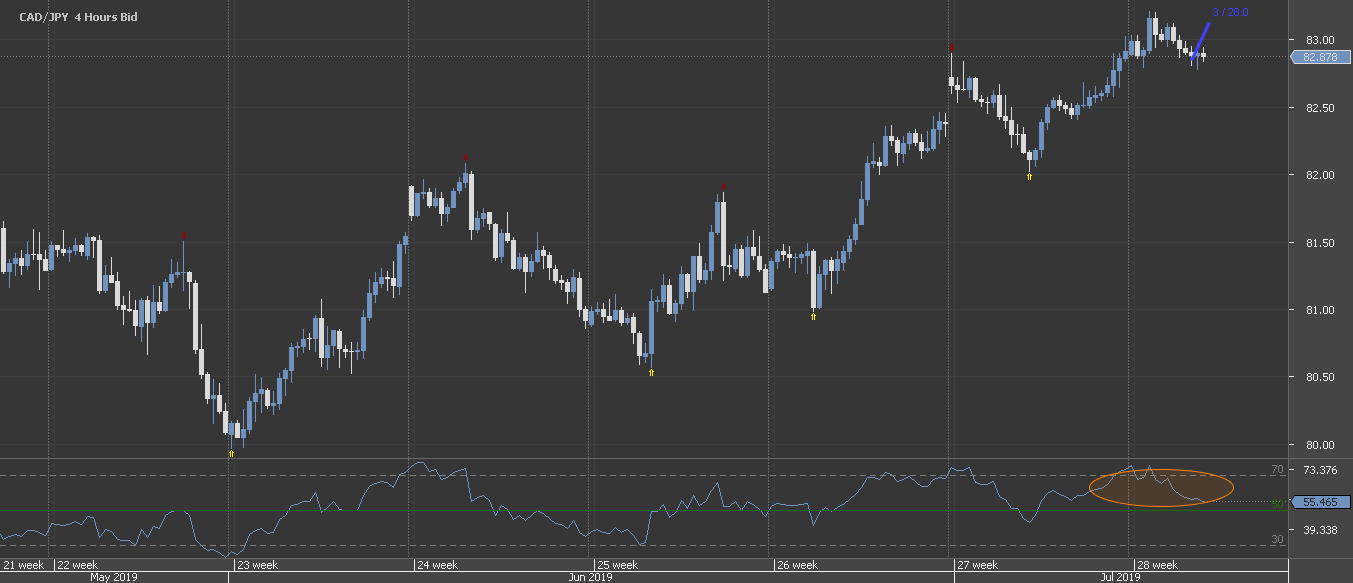This screenshot has width=1353, height=583.
Task: Click the 80.50 price axis label
Action: point(1318,377)
